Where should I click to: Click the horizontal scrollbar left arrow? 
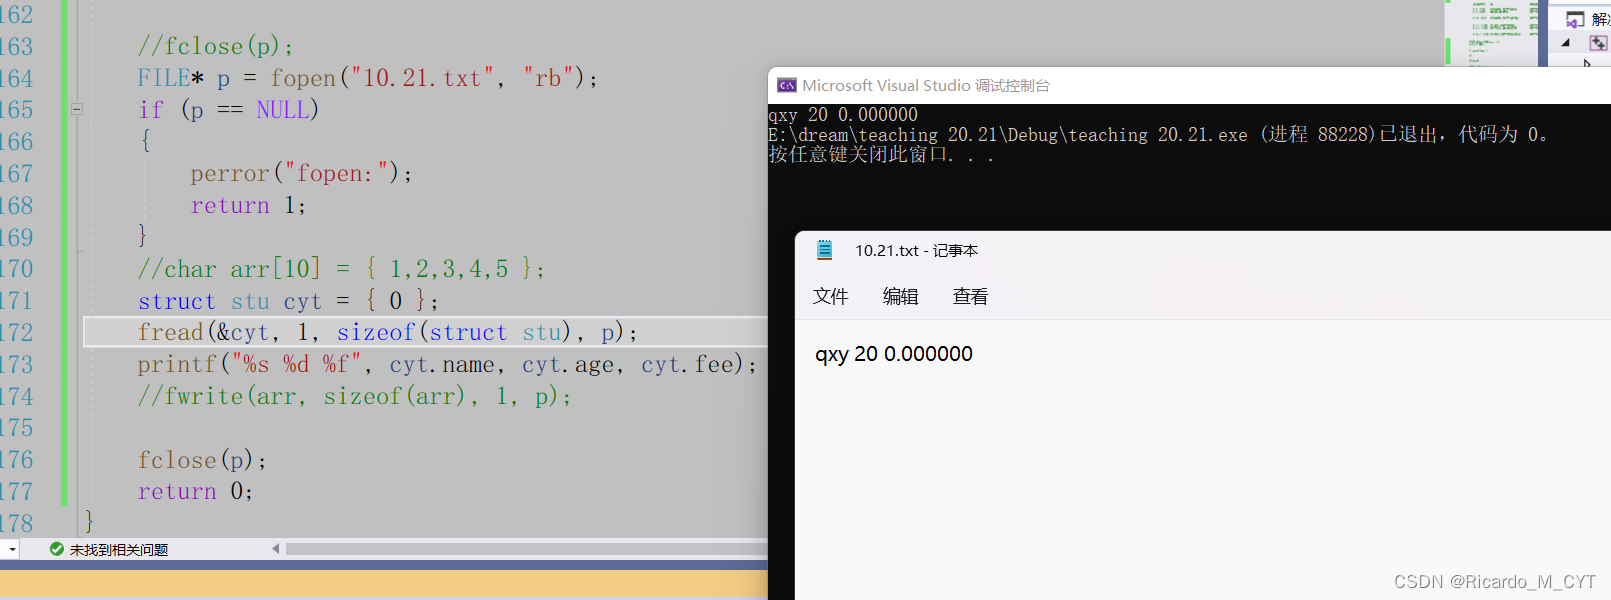276,548
